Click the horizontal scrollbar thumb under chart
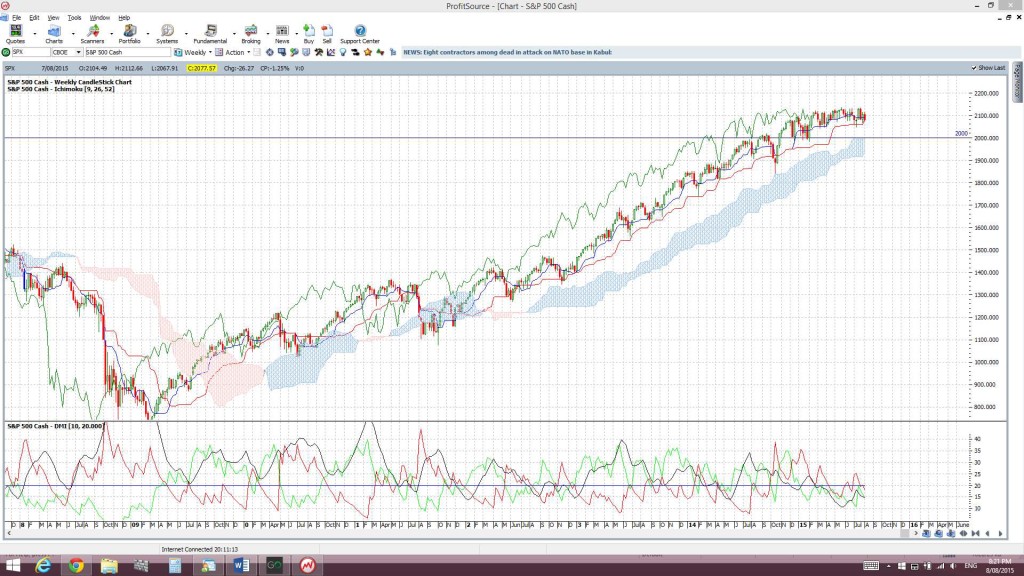Image resolution: width=1024 pixels, height=576 pixels. coord(904,534)
